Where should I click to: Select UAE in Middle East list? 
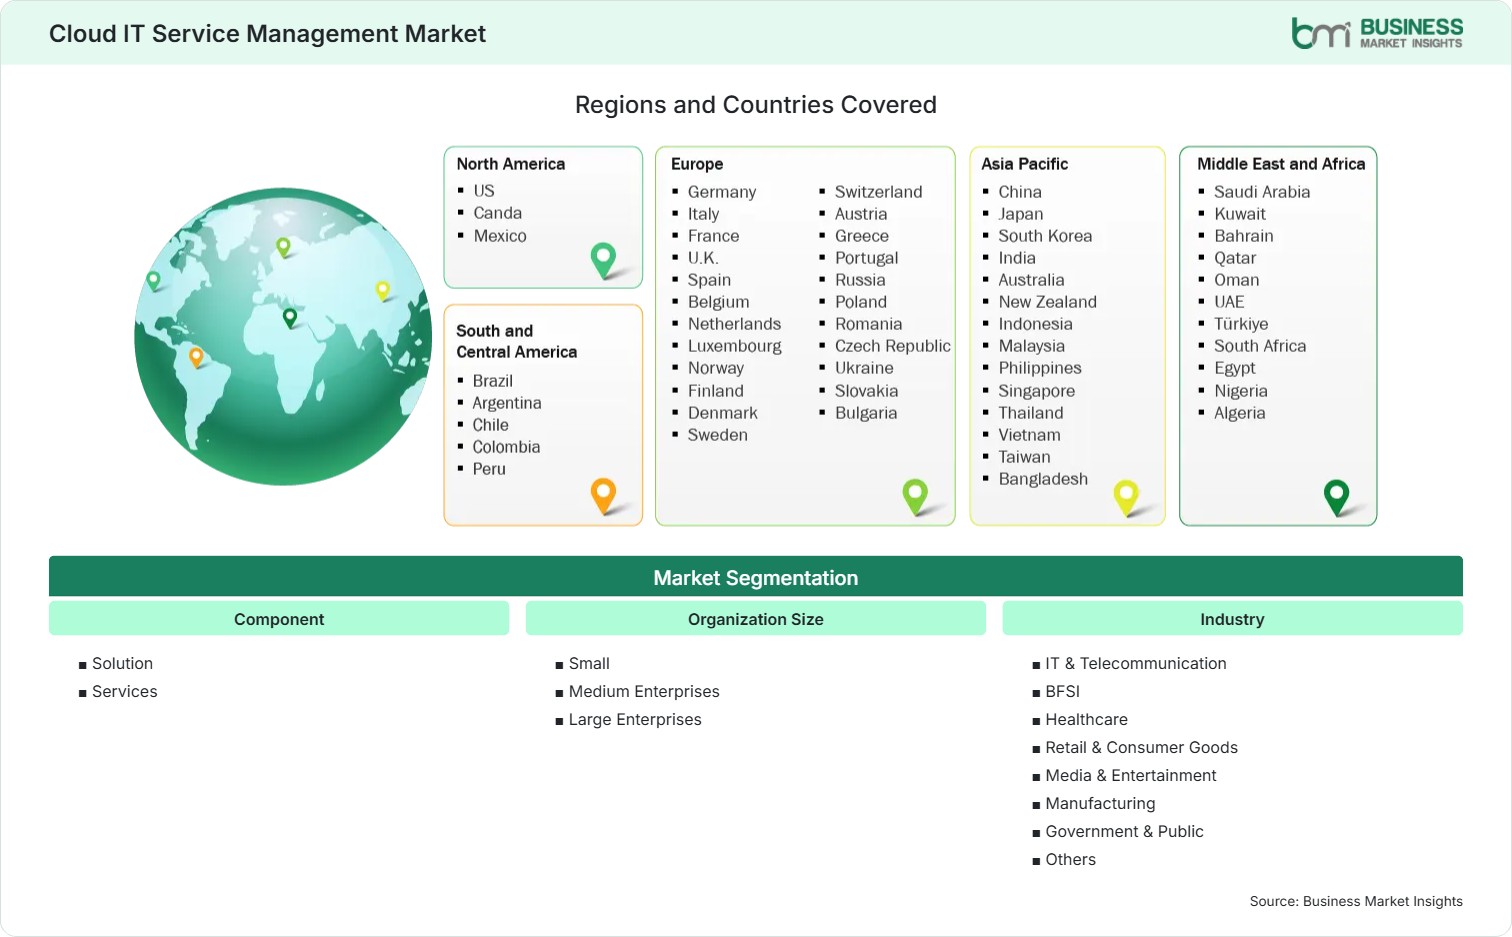pos(1229,302)
